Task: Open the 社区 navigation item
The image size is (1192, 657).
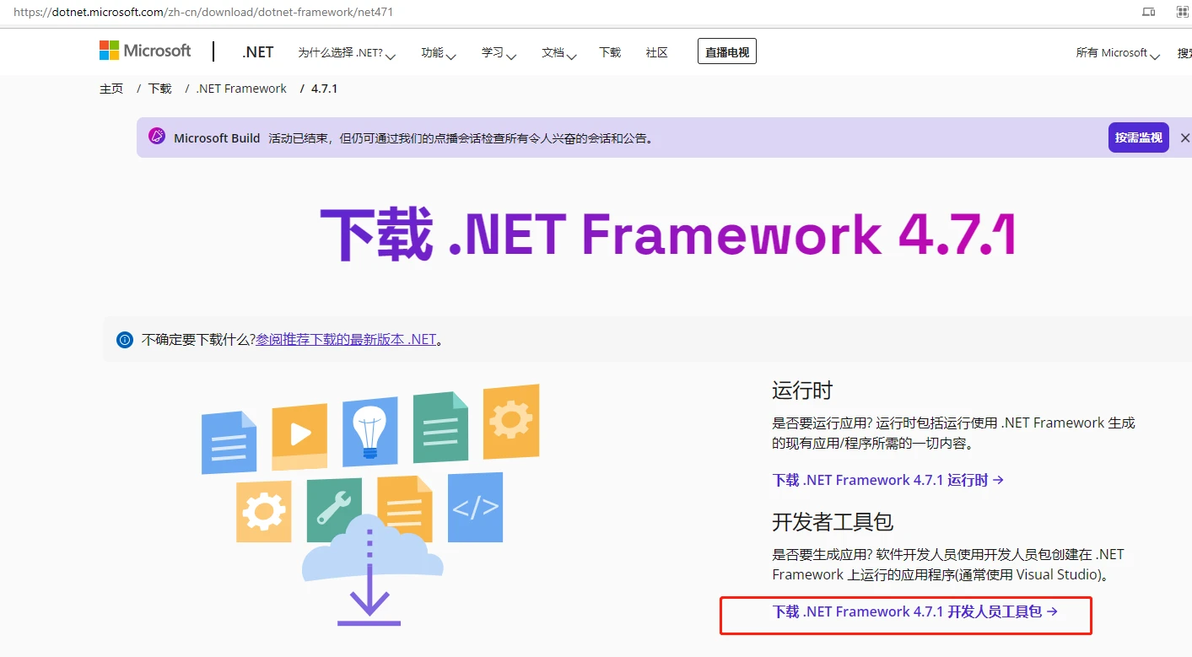Action: click(657, 52)
